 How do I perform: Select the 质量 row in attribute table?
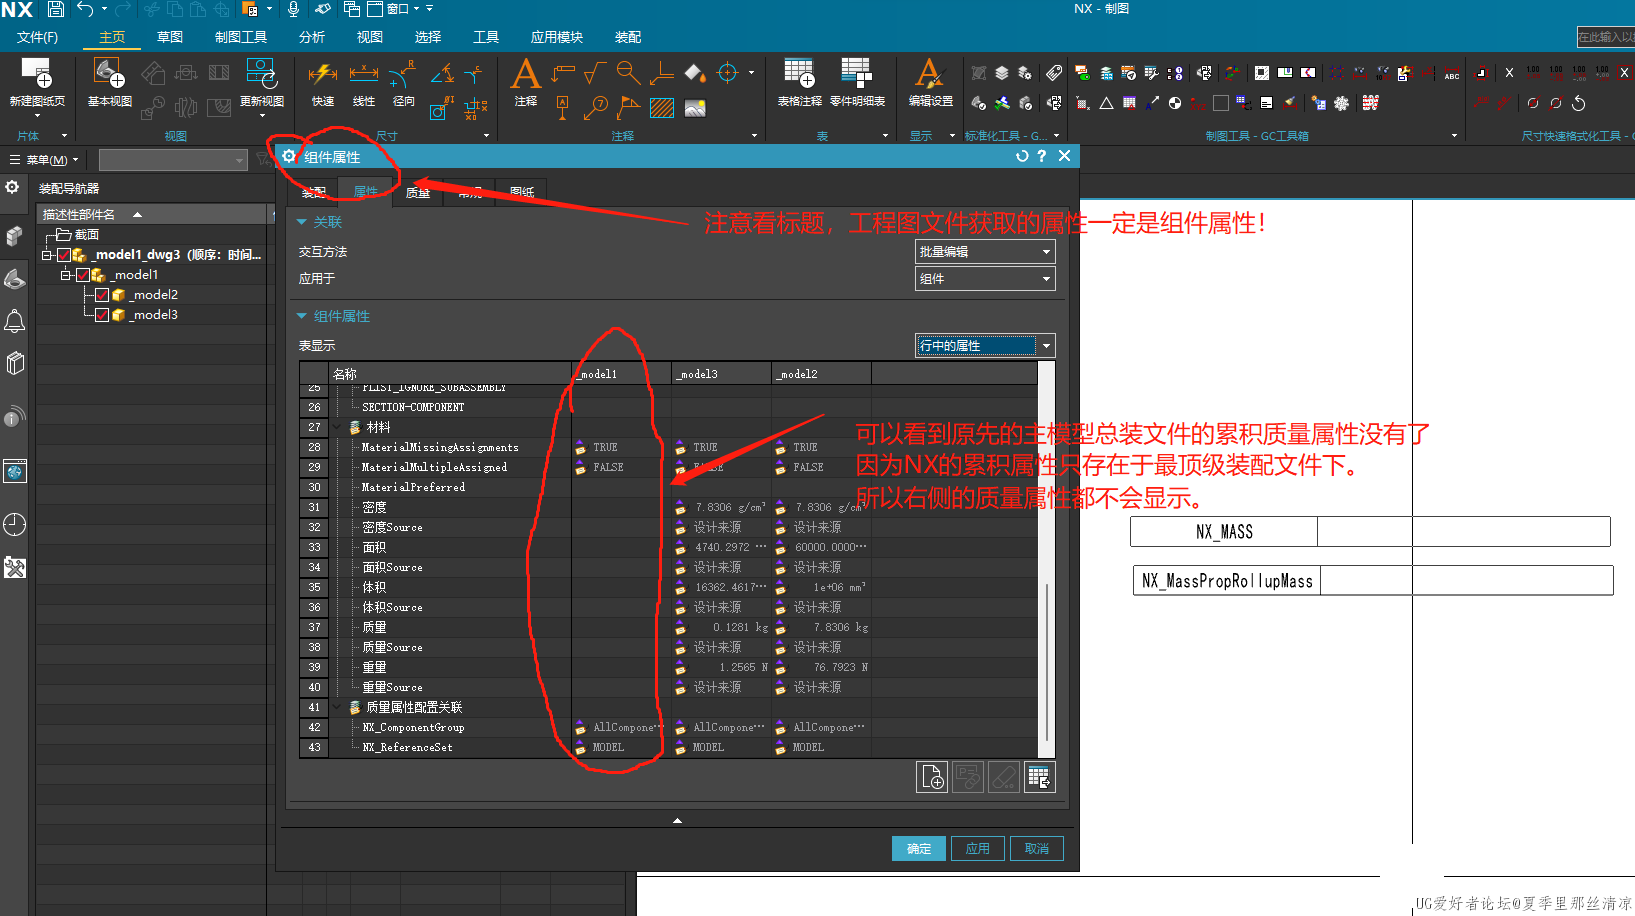click(x=668, y=627)
